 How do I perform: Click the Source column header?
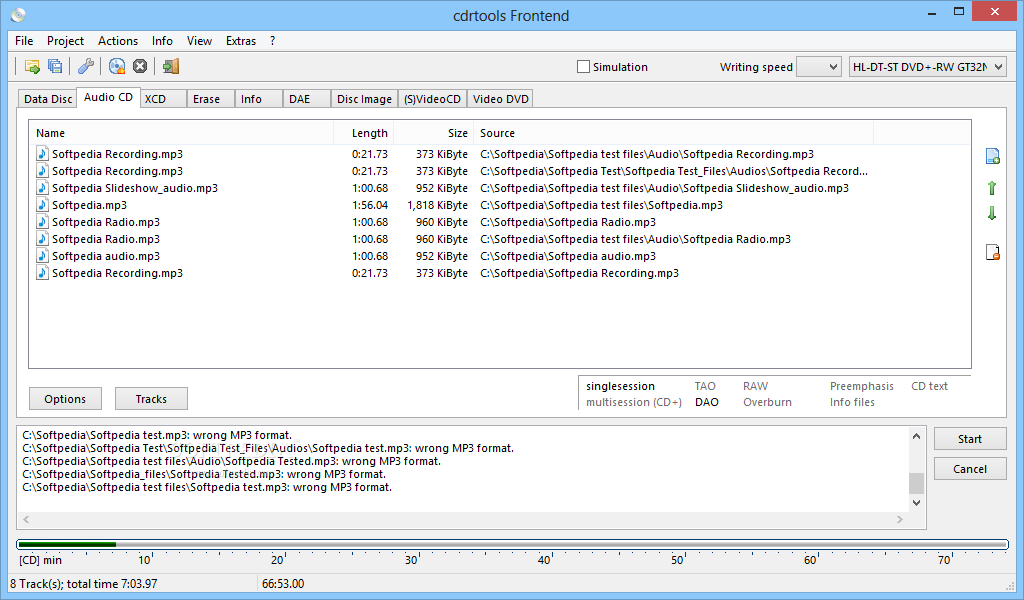(x=673, y=133)
